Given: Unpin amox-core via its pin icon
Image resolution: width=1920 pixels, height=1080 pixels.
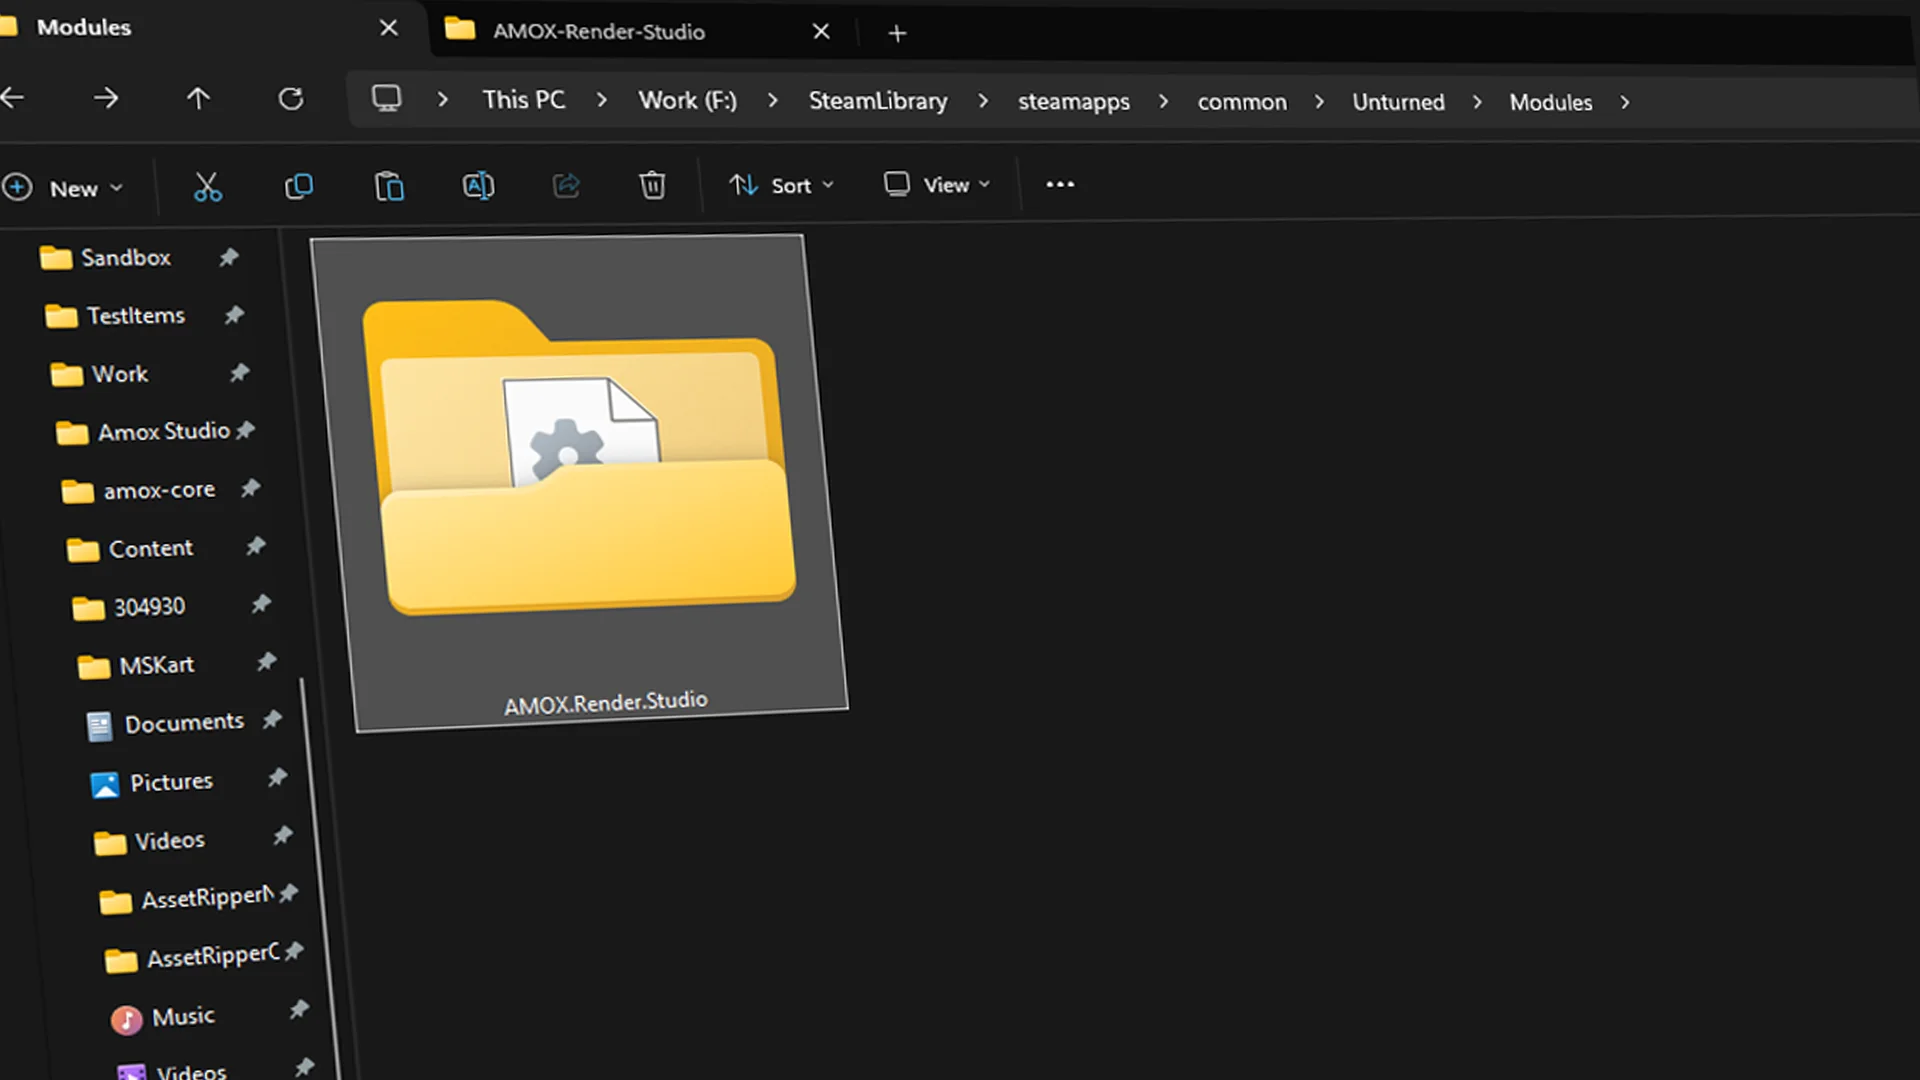Looking at the screenshot, I should (250, 488).
